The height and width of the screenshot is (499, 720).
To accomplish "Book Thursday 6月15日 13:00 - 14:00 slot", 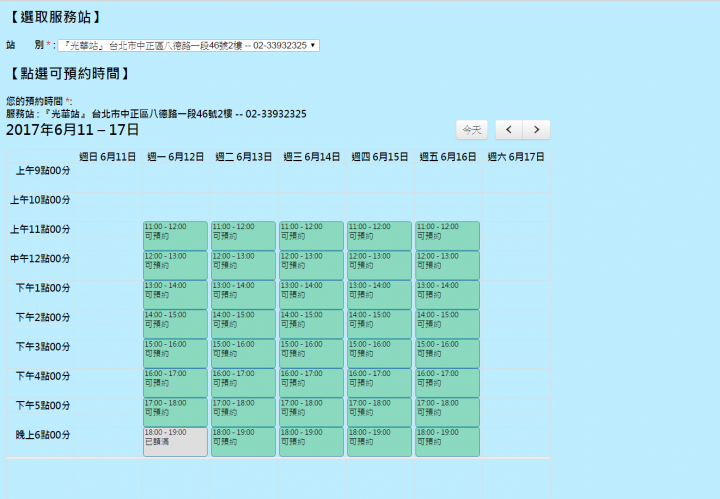I will coord(379,295).
